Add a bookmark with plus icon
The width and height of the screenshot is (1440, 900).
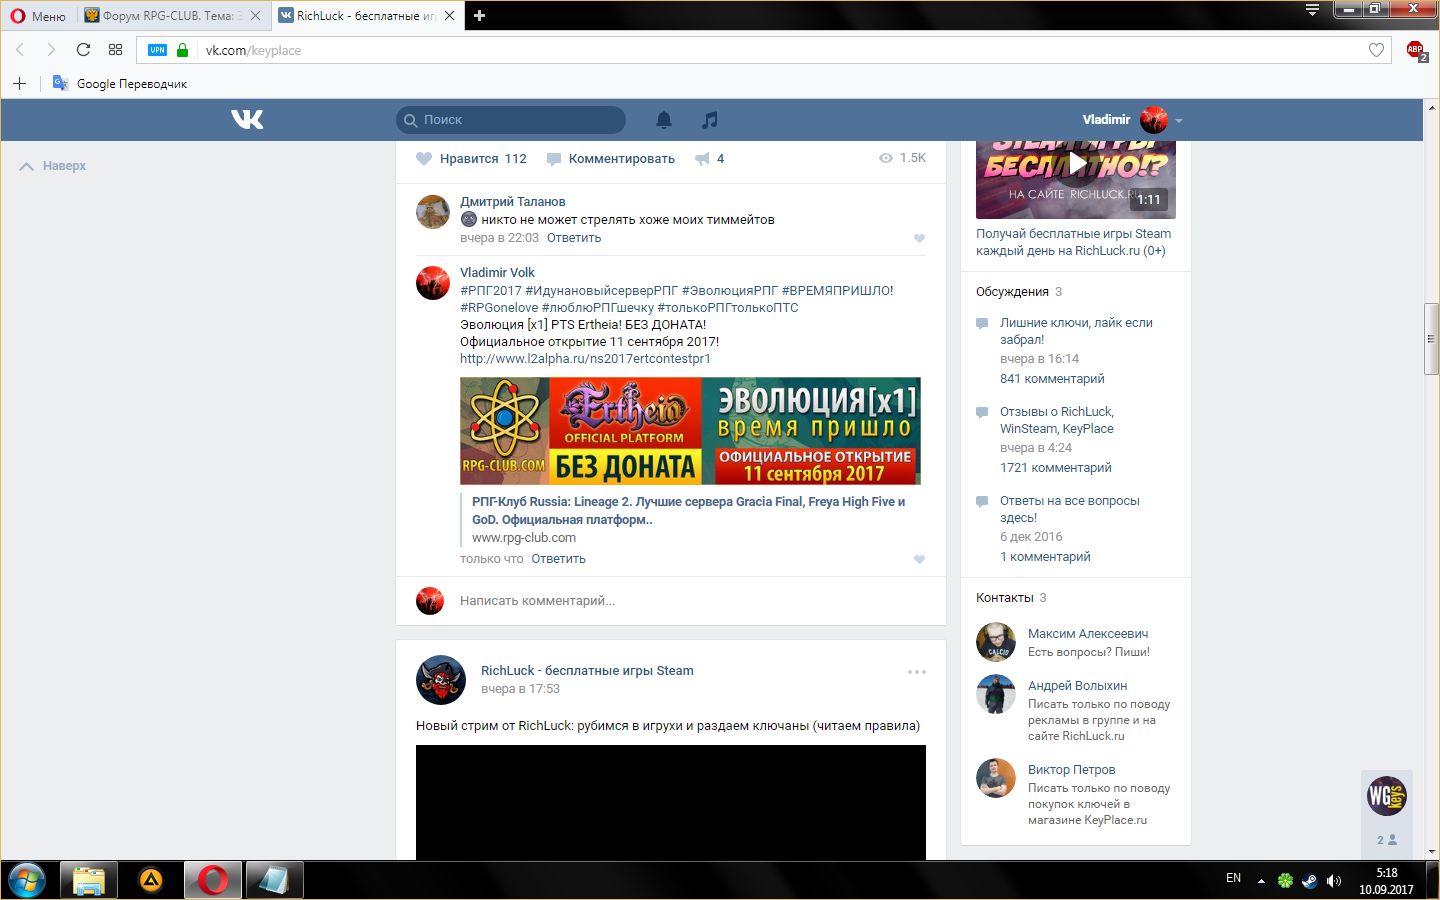(19, 83)
